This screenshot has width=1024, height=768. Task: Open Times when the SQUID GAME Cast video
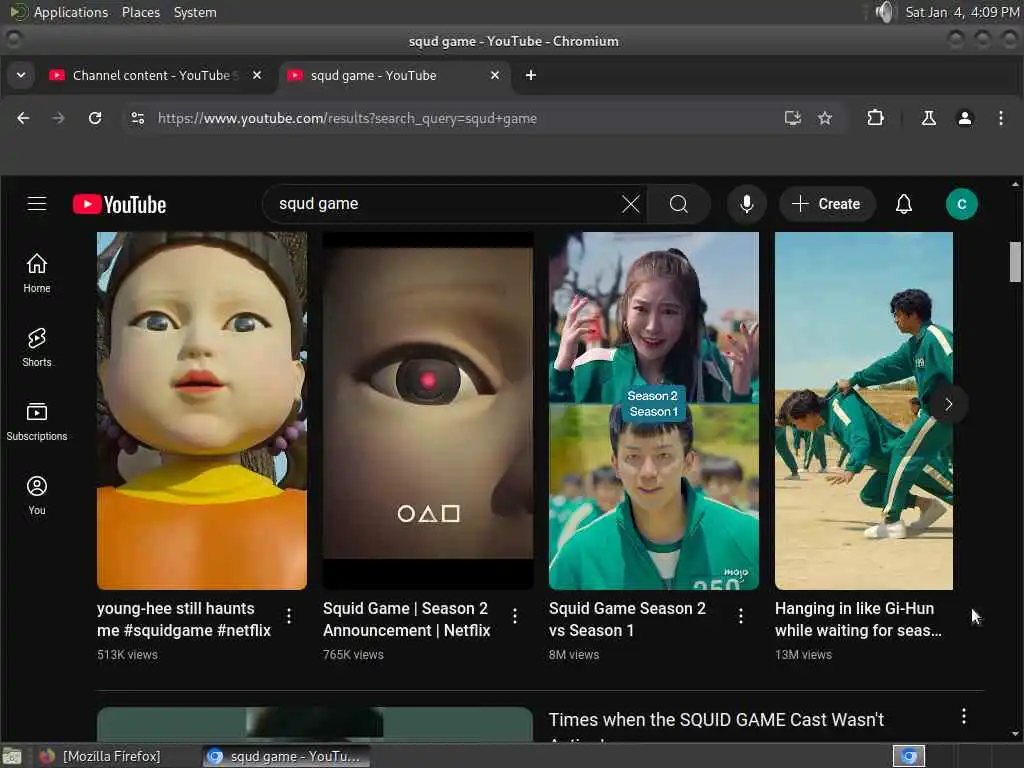(x=716, y=720)
